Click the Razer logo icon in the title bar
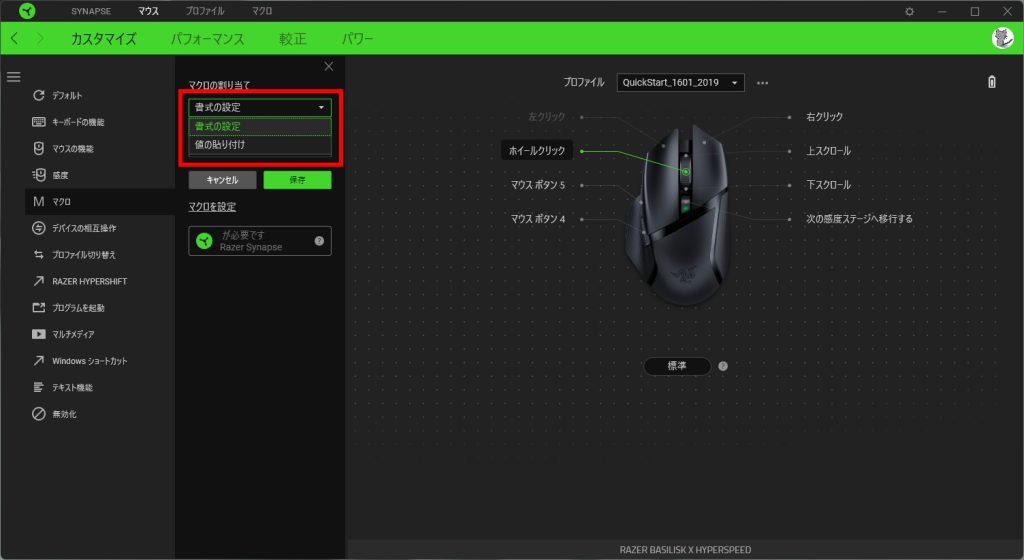The width and height of the screenshot is (1024, 560). pos(27,10)
